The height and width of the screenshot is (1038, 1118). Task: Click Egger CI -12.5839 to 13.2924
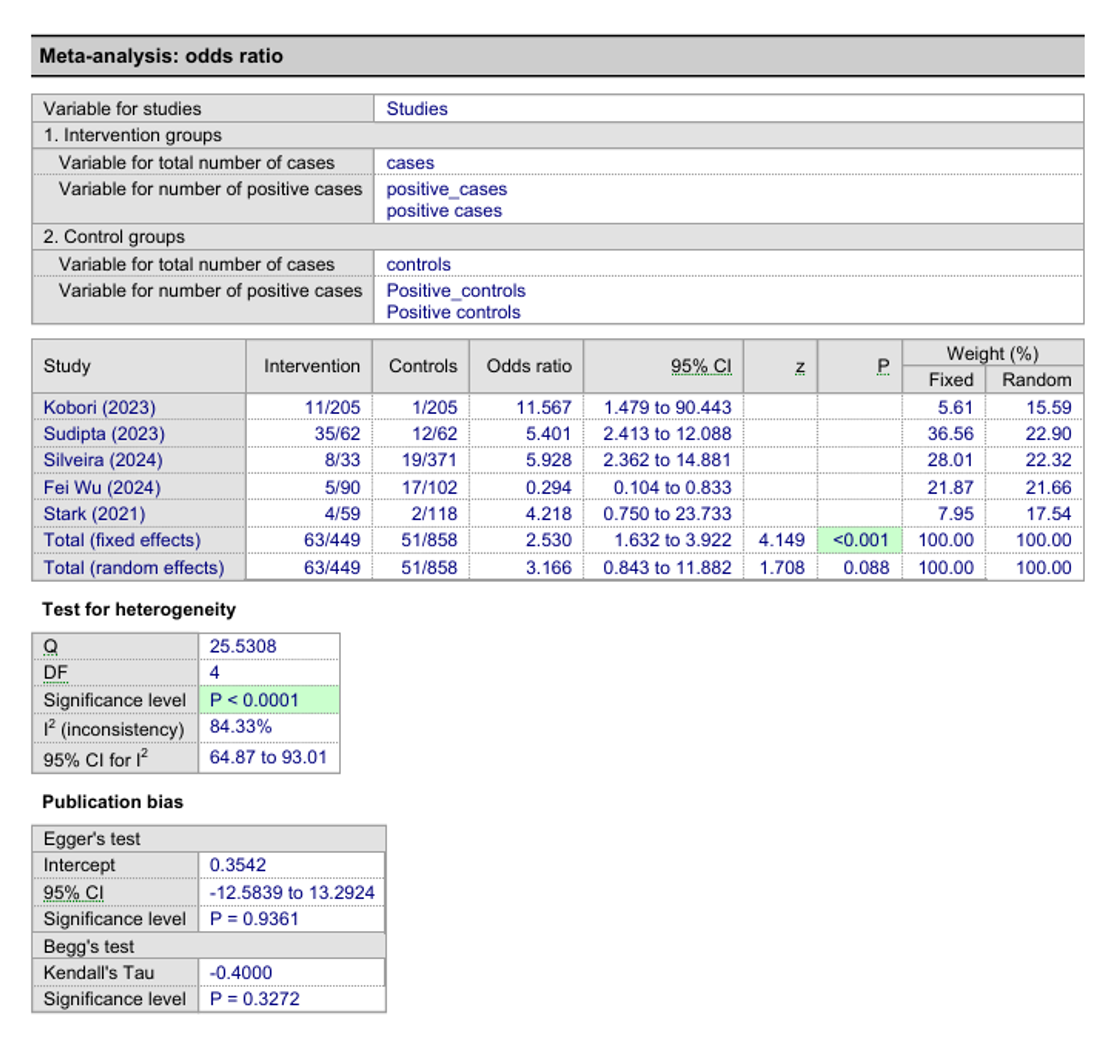tap(292, 893)
